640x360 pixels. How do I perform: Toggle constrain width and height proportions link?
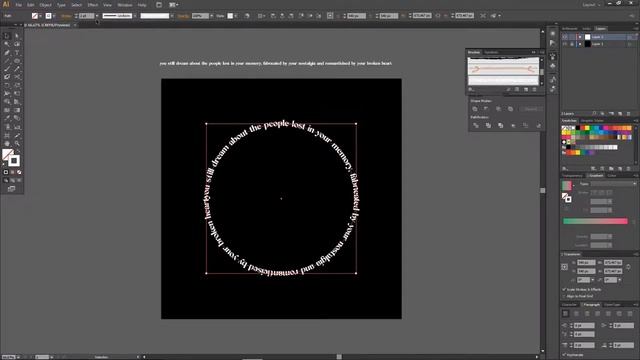tap(629, 267)
